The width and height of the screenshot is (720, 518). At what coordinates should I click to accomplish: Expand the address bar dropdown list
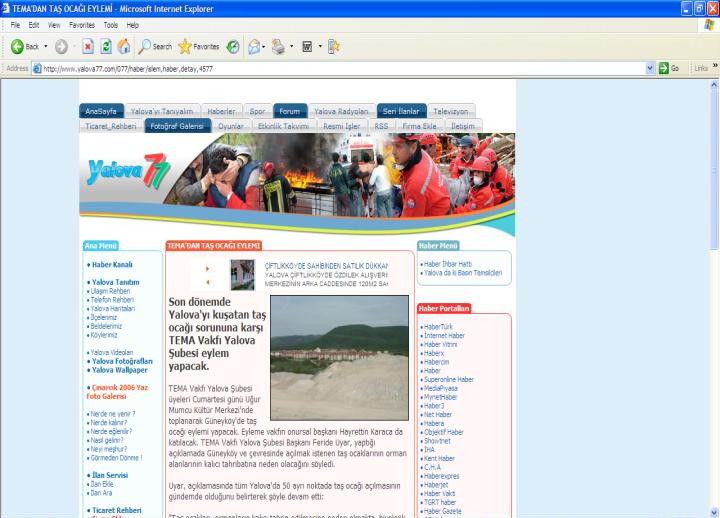tap(650, 68)
